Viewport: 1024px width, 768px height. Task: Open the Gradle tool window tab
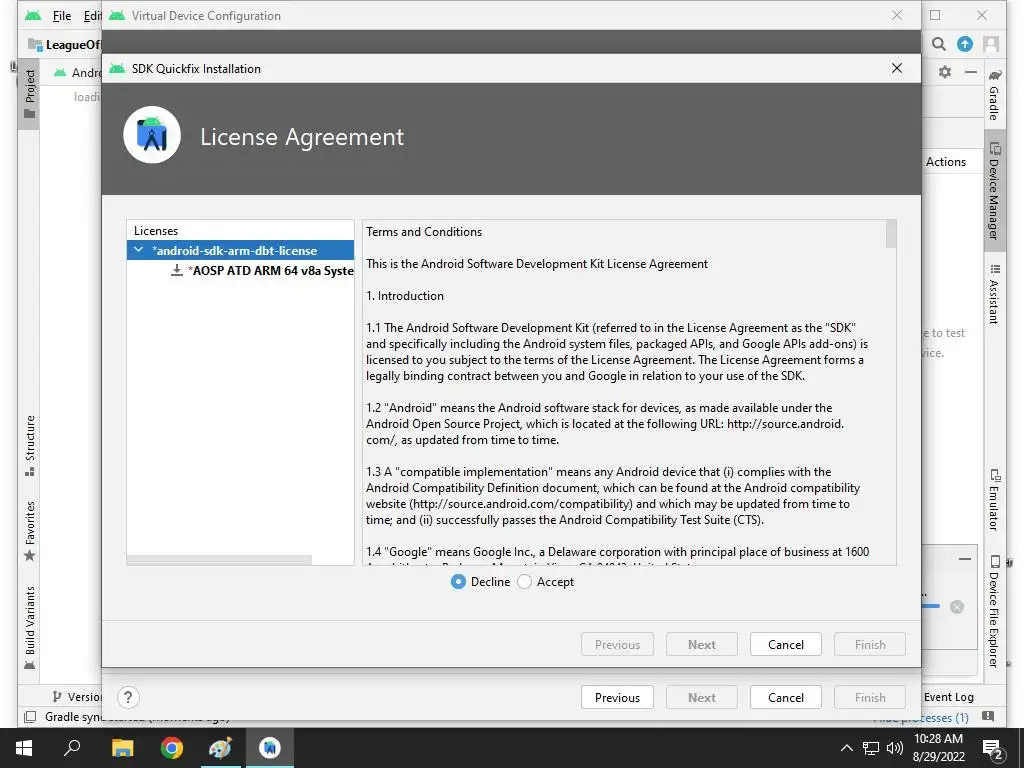tap(994, 95)
